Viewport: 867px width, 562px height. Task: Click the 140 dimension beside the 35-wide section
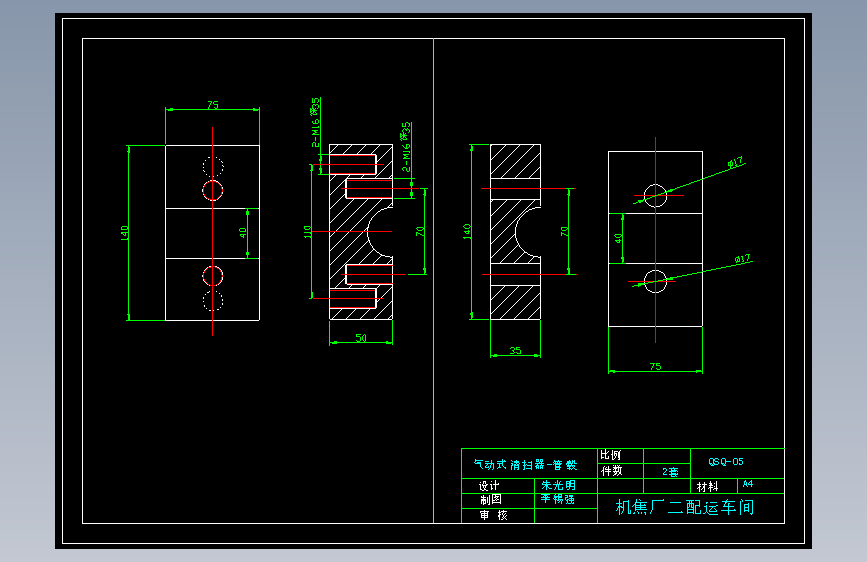coord(467,231)
